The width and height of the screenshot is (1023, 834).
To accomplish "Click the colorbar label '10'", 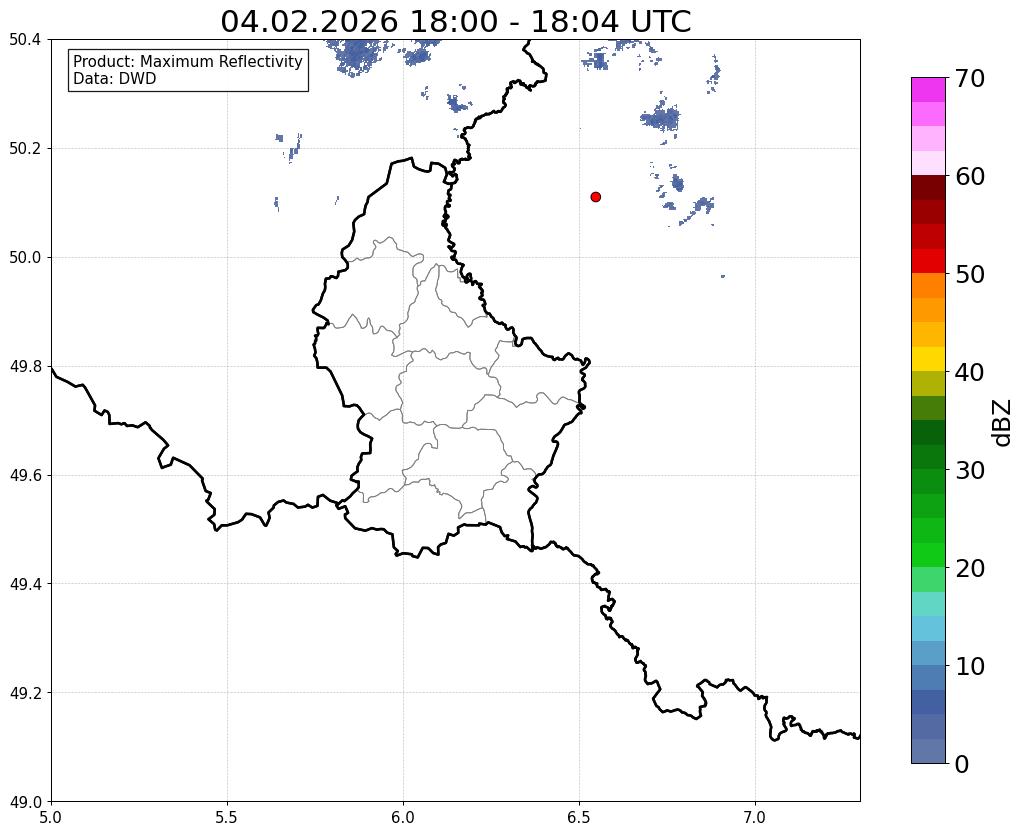I will (x=970, y=666).
